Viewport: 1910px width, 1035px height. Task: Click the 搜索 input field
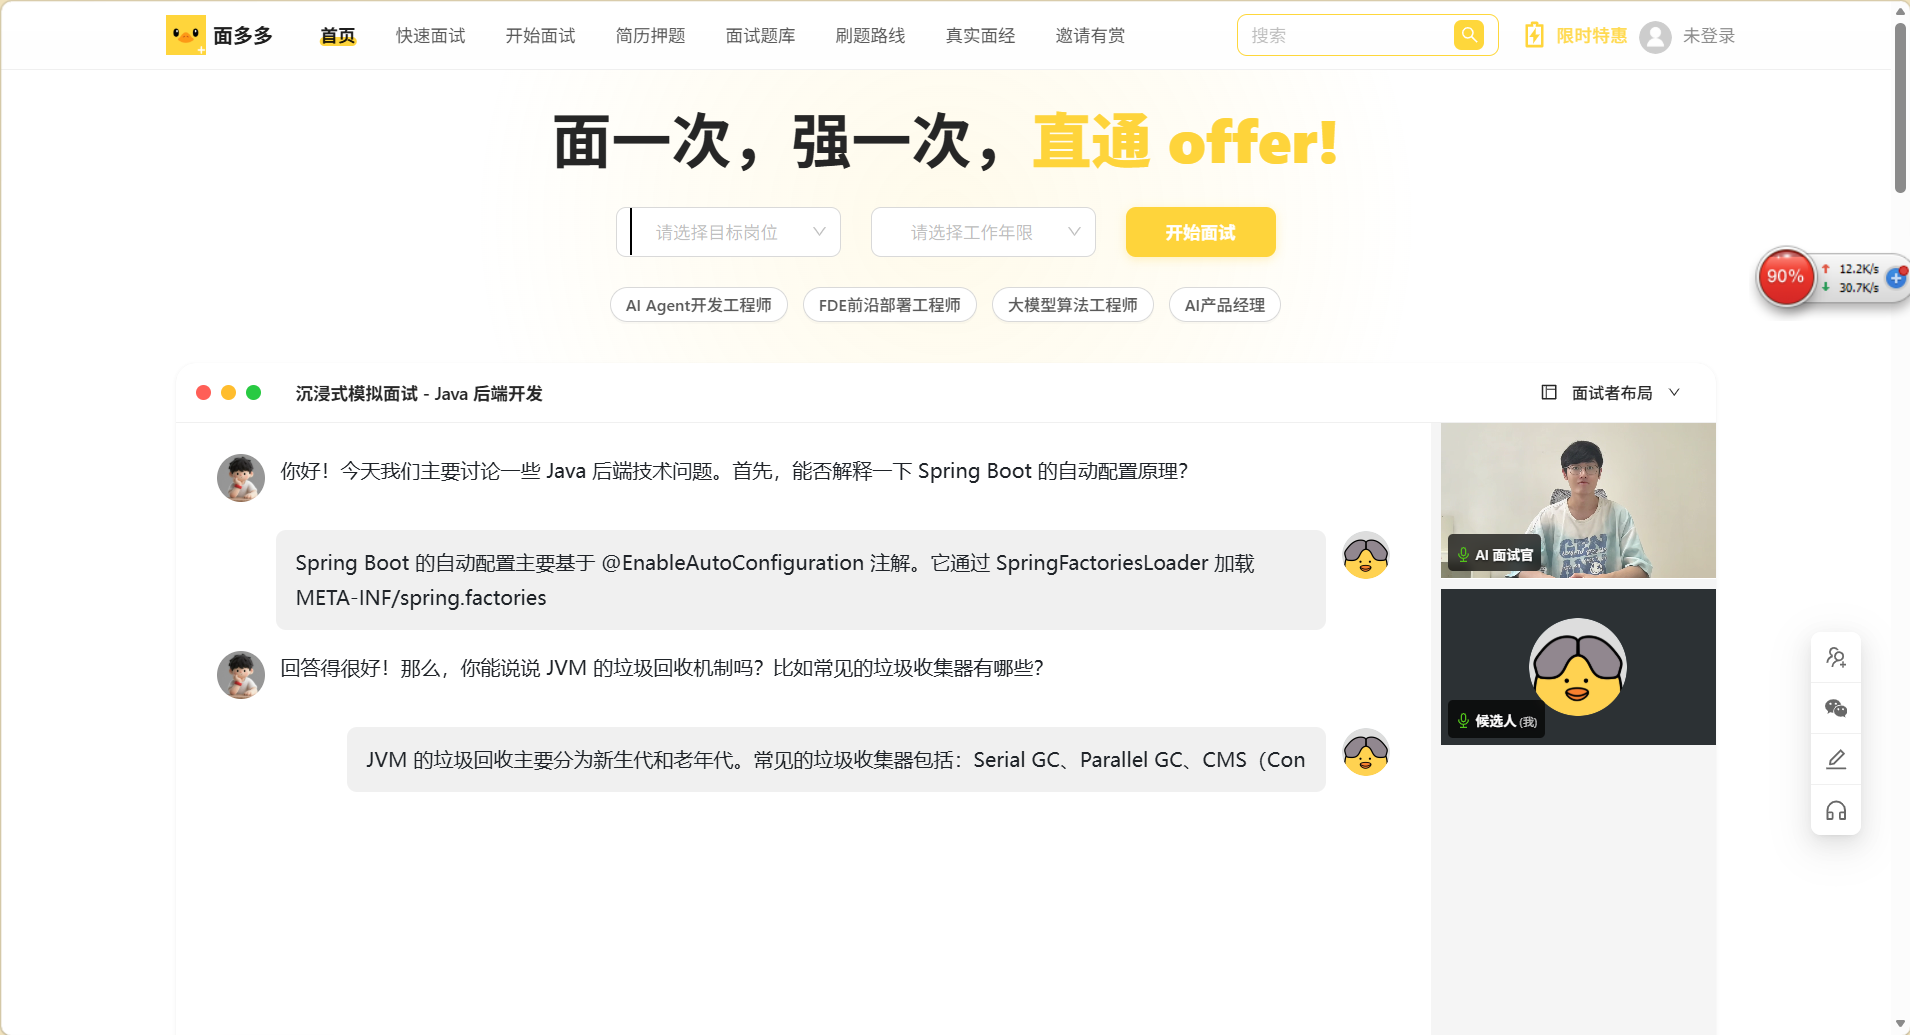pos(1346,35)
